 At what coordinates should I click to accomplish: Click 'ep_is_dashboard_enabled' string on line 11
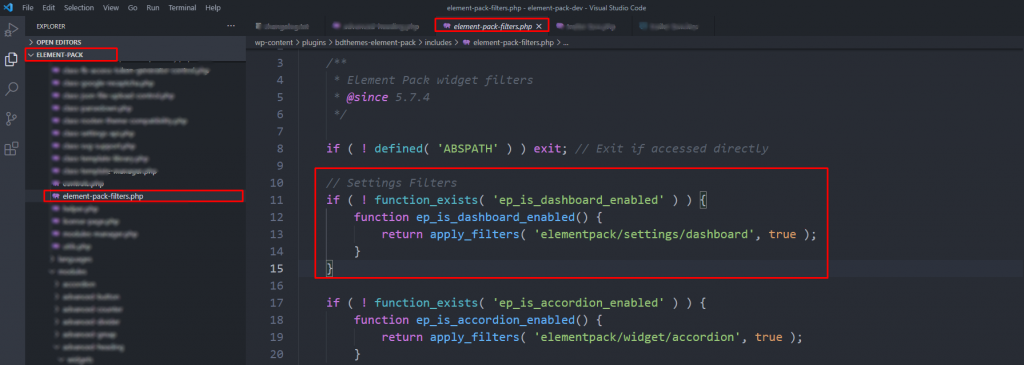tap(580, 200)
